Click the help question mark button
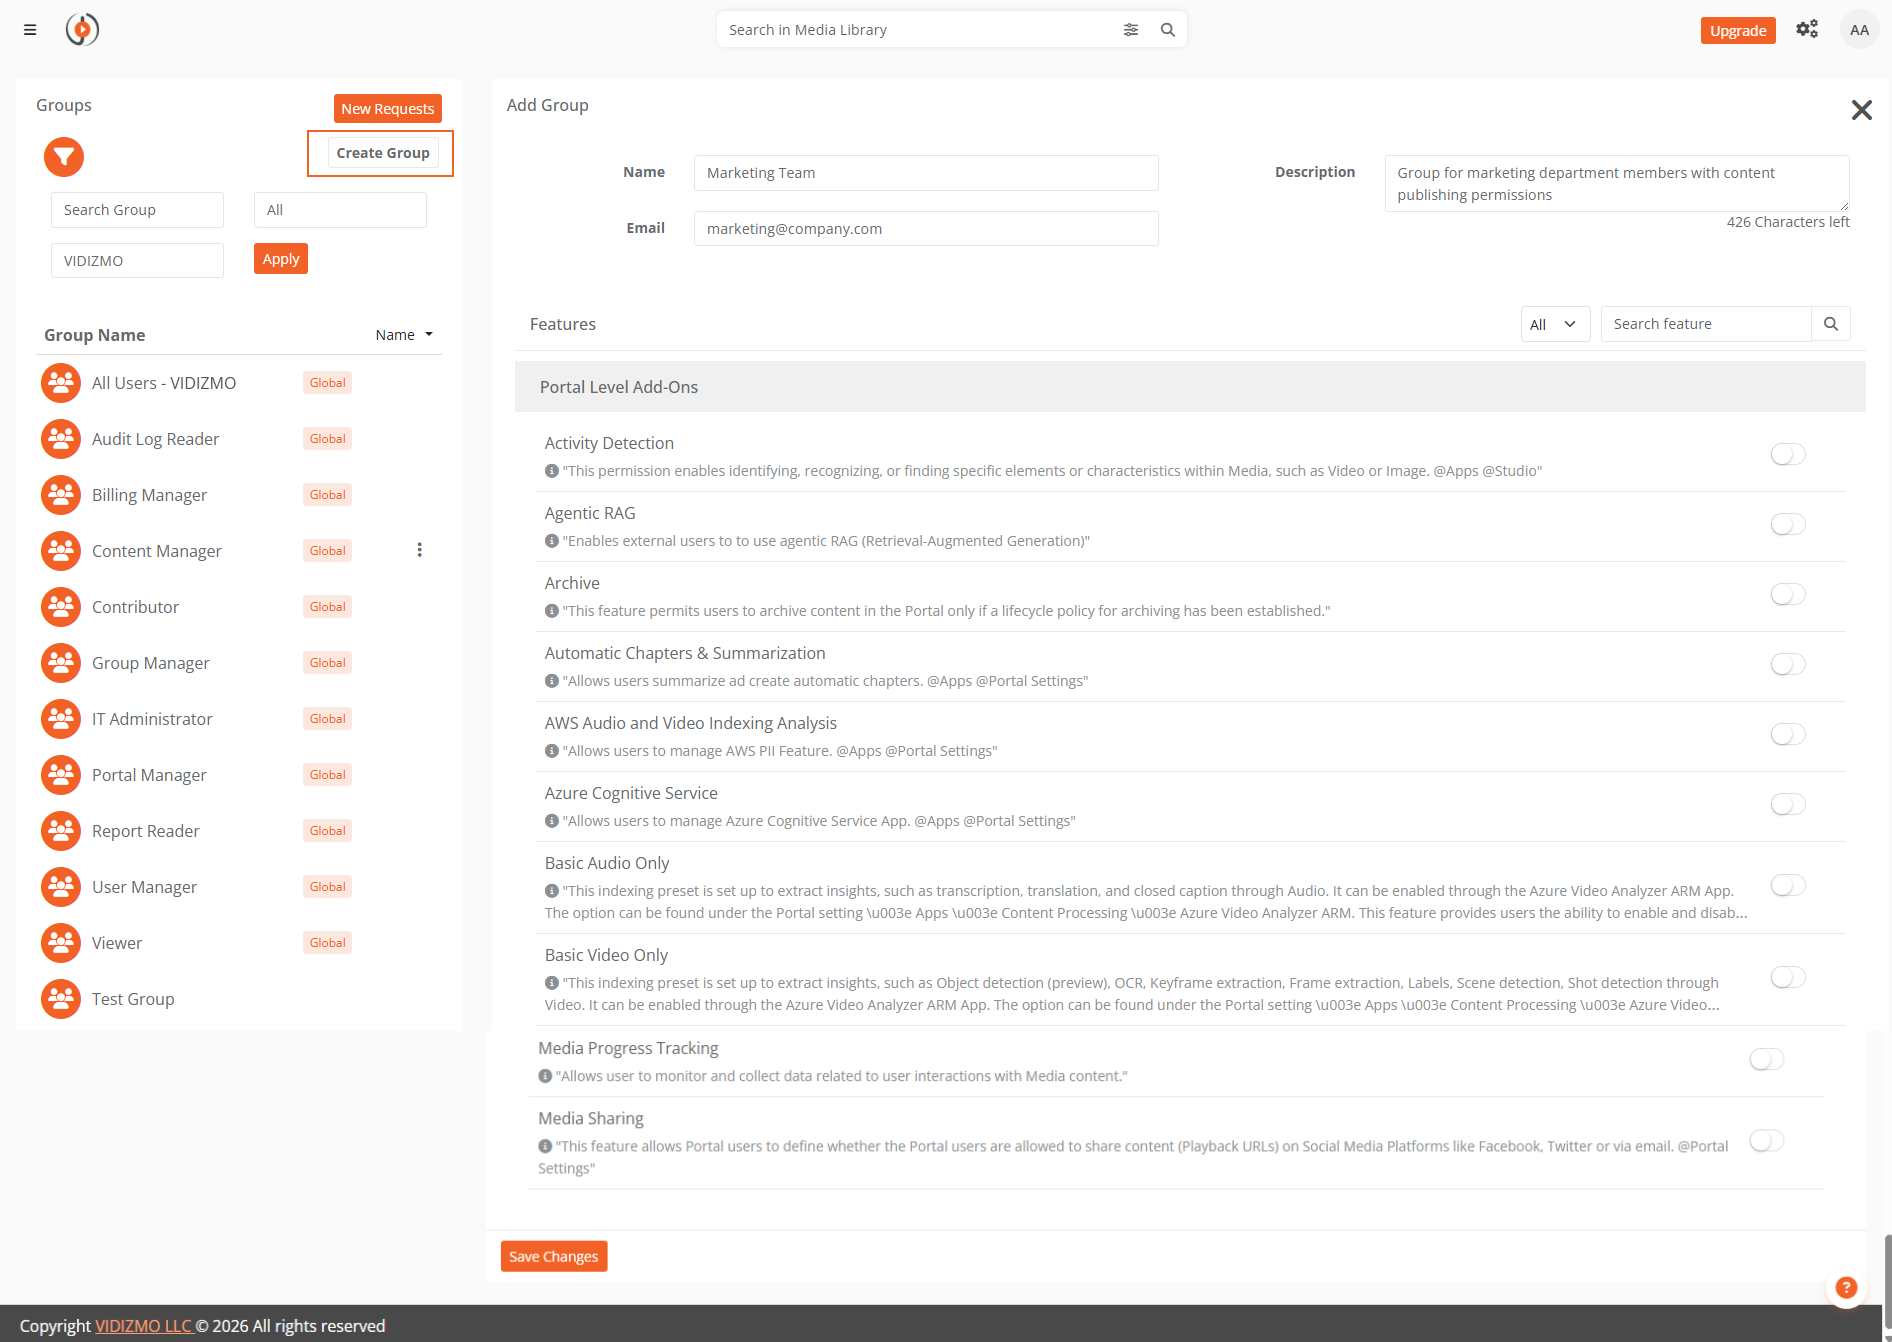 click(1845, 1288)
